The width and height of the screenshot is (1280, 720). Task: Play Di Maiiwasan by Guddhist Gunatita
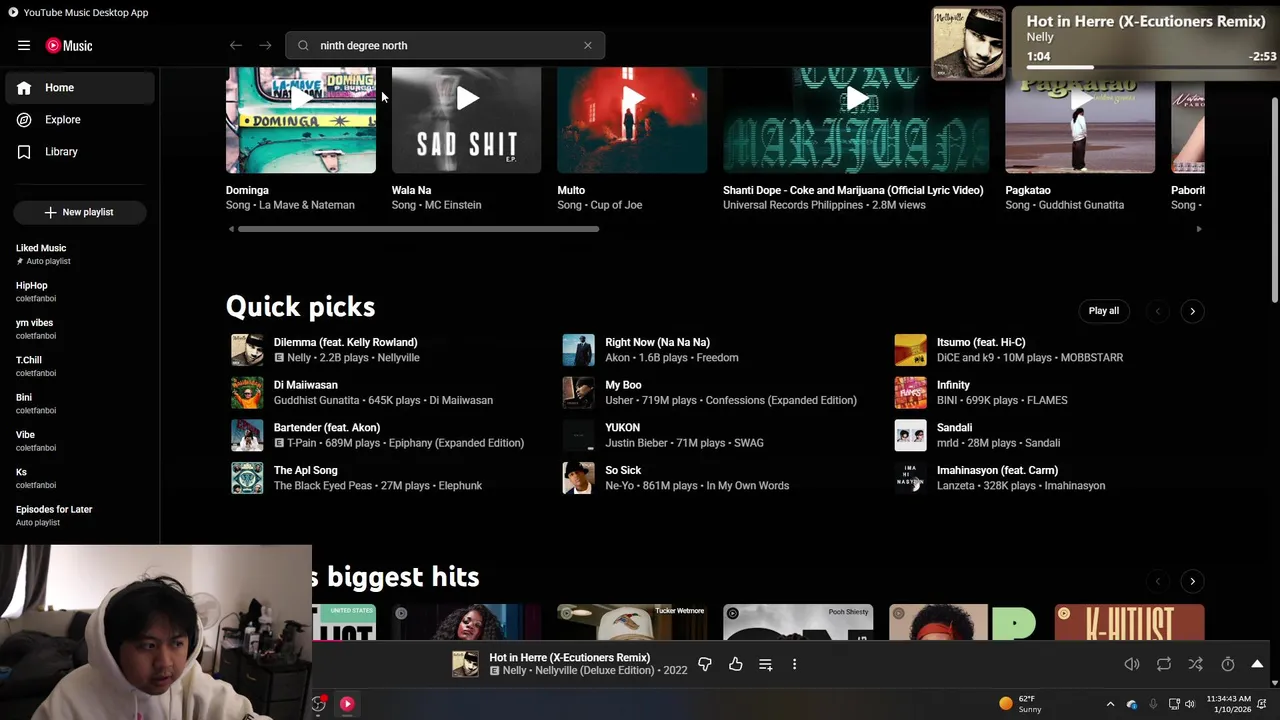click(306, 385)
